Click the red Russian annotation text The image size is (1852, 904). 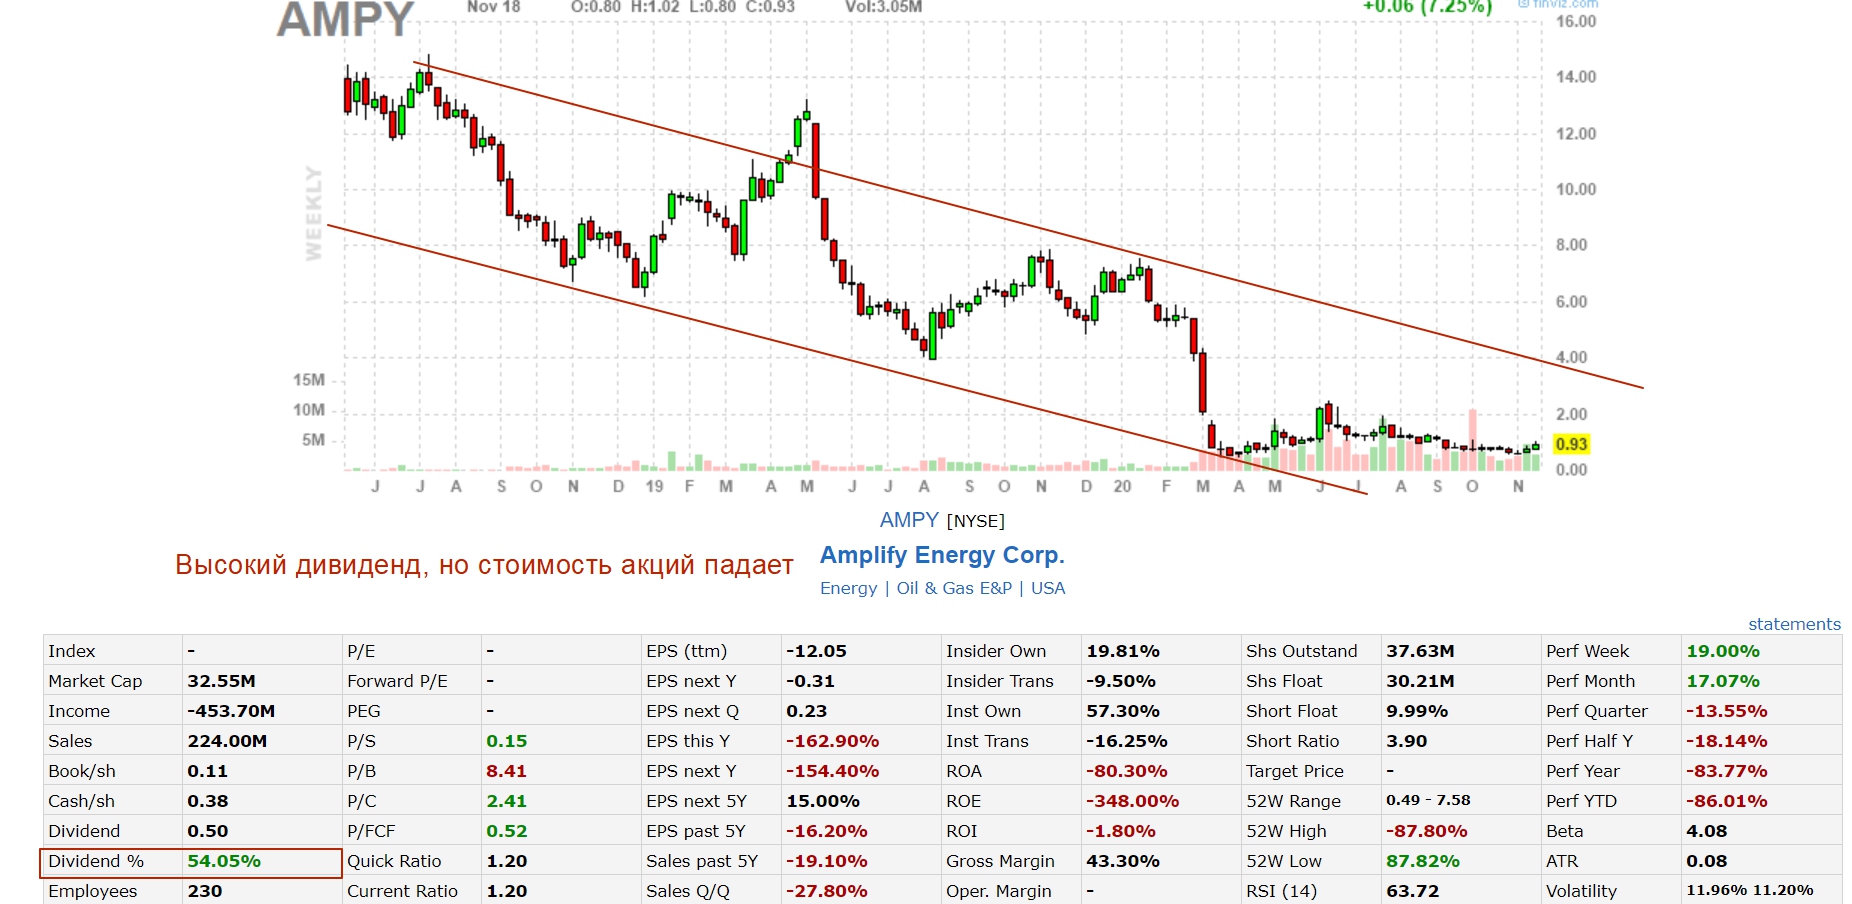click(484, 565)
